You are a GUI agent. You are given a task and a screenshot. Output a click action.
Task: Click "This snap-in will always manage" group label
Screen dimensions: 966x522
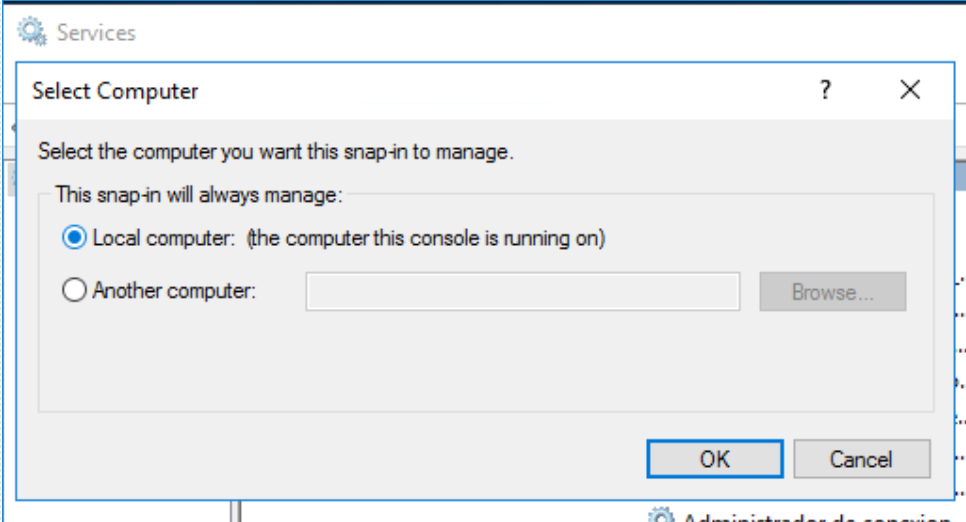click(x=198, y=195)
